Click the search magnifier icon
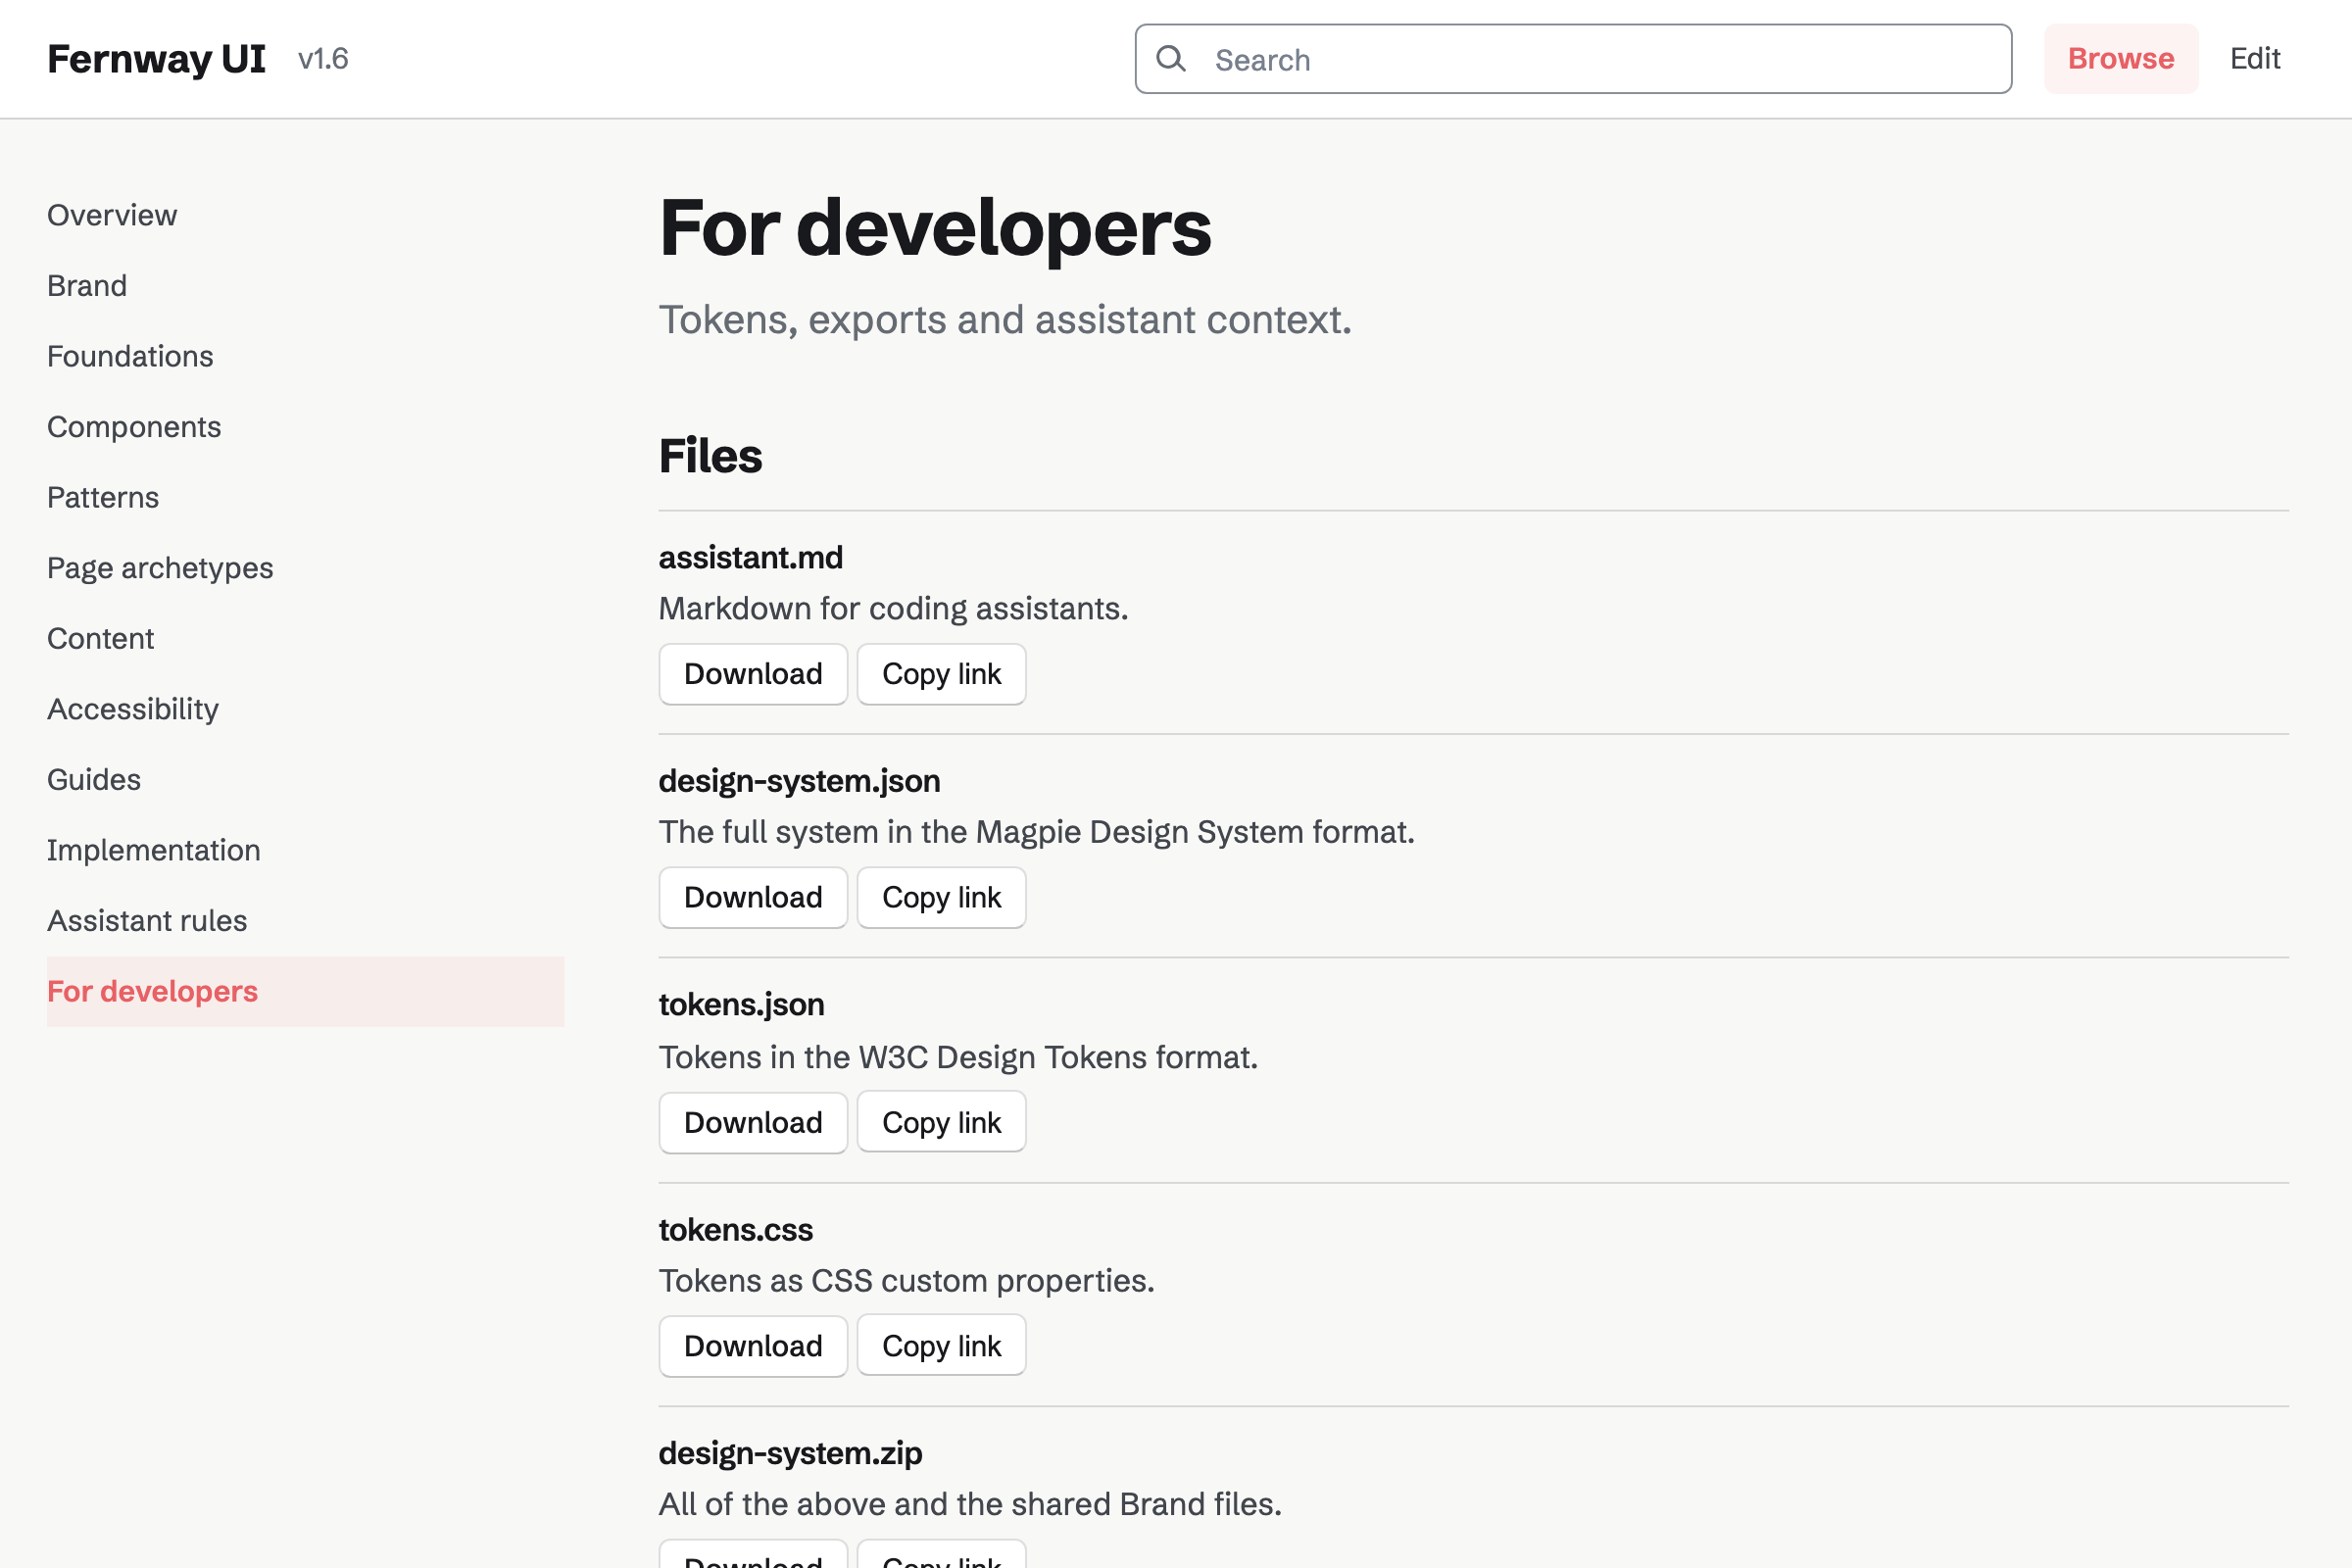The image size is (2352, 1568). pos(1171,59)
